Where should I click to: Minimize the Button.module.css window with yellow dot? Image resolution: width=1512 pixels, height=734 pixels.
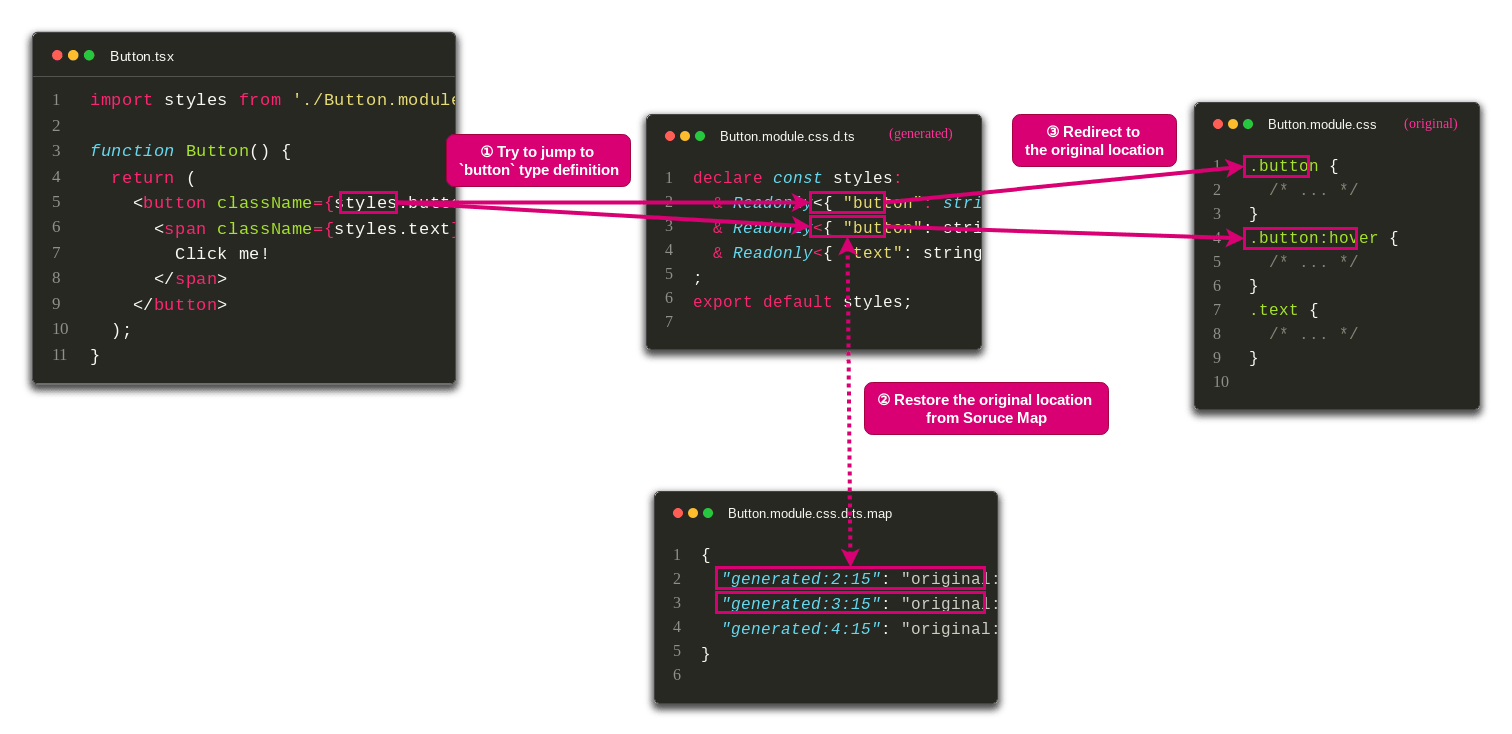(1233, 124)
